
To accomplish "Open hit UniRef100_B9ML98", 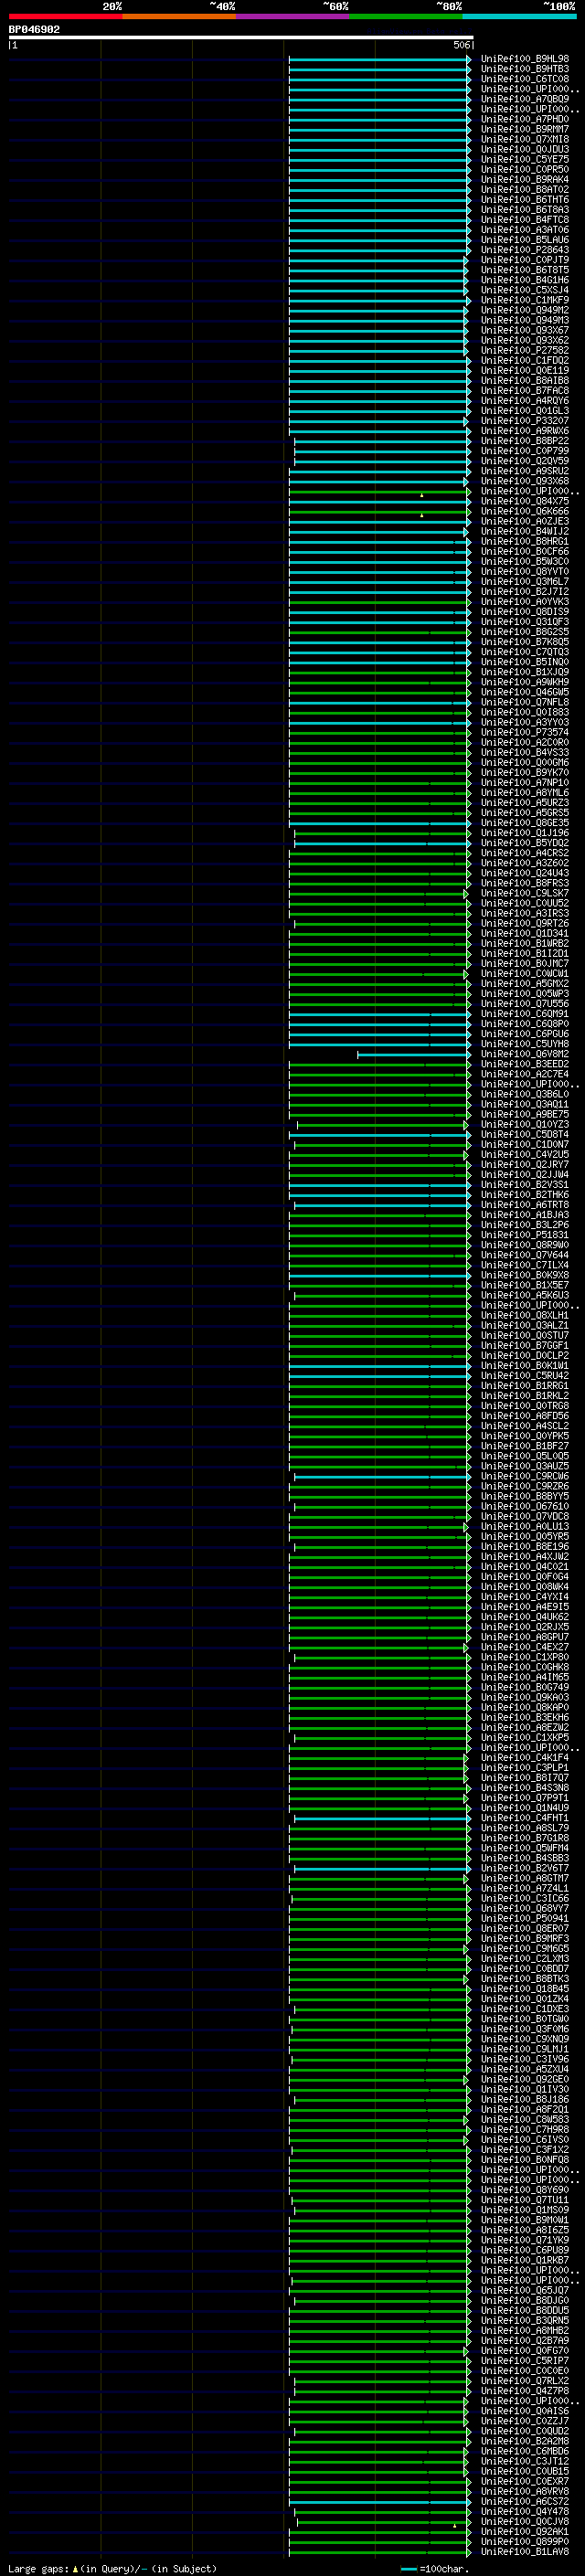I will [x=524, y=59].
